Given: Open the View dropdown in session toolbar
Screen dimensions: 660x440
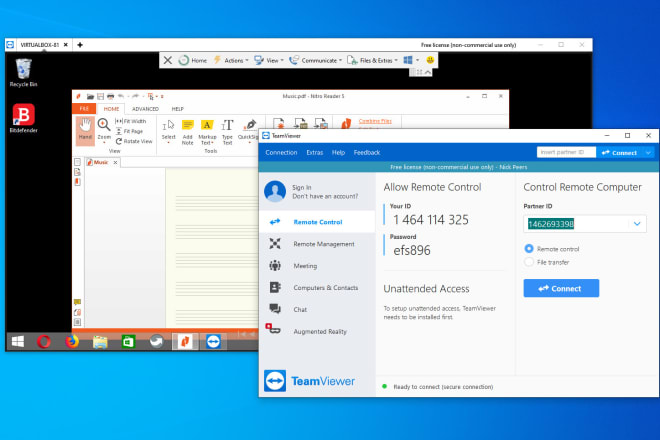Looking at the screenshot, I should (269, 60).
